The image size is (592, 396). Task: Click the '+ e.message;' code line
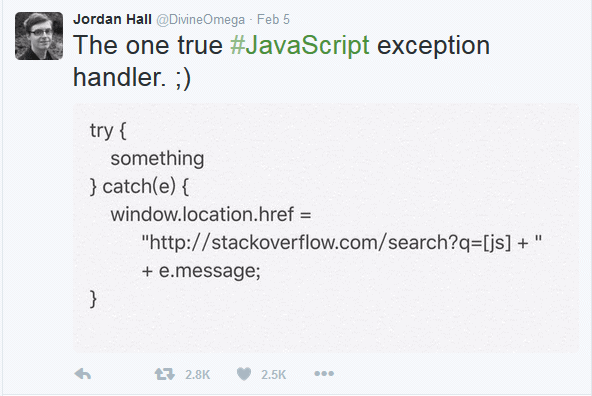coord(201,271)
